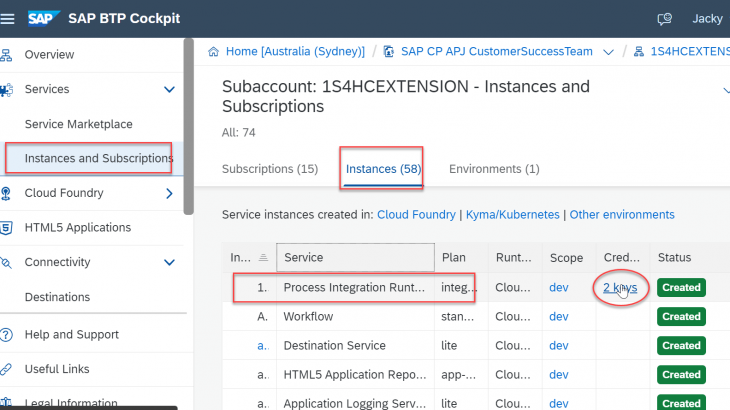Click the Home breadcrumb house icon
Image resolution: width=730 pixels, height=410 pixels.
click(x=213, y=52)
